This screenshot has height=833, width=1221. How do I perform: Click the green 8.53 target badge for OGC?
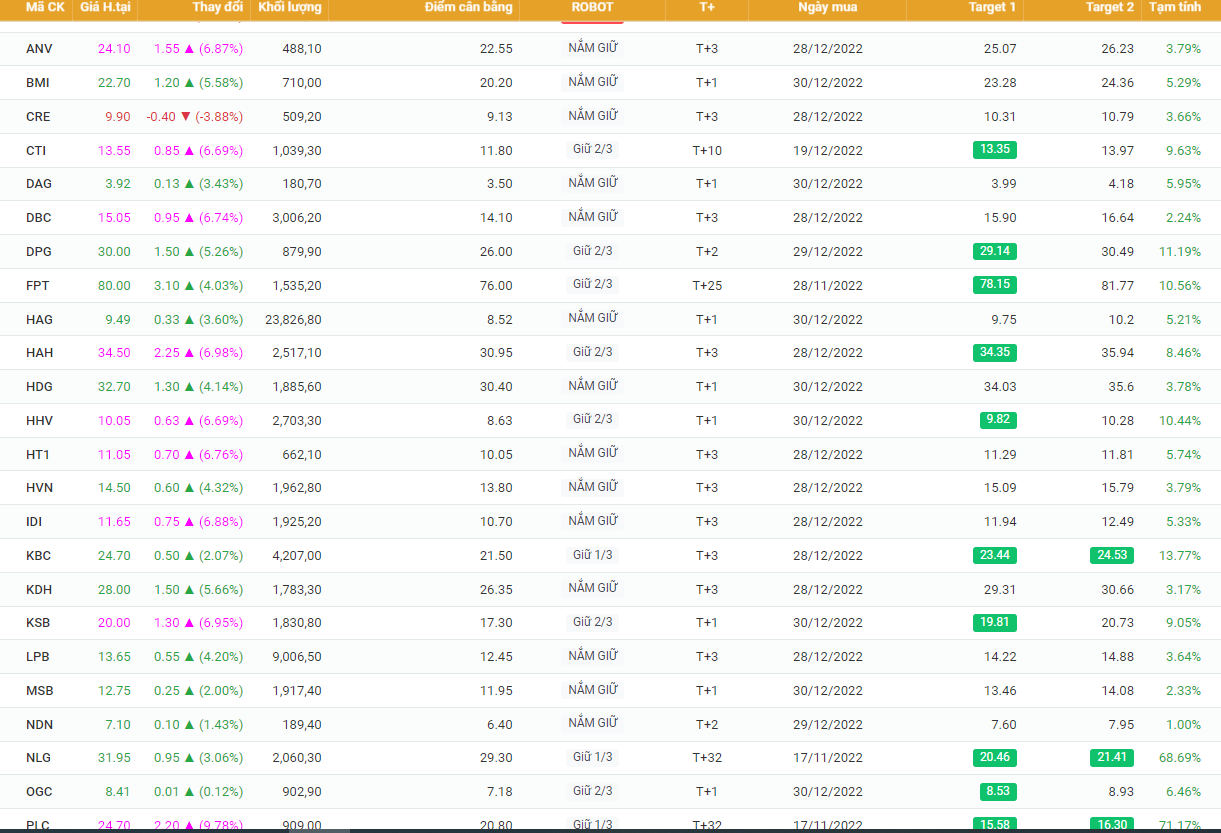point(998,791)
